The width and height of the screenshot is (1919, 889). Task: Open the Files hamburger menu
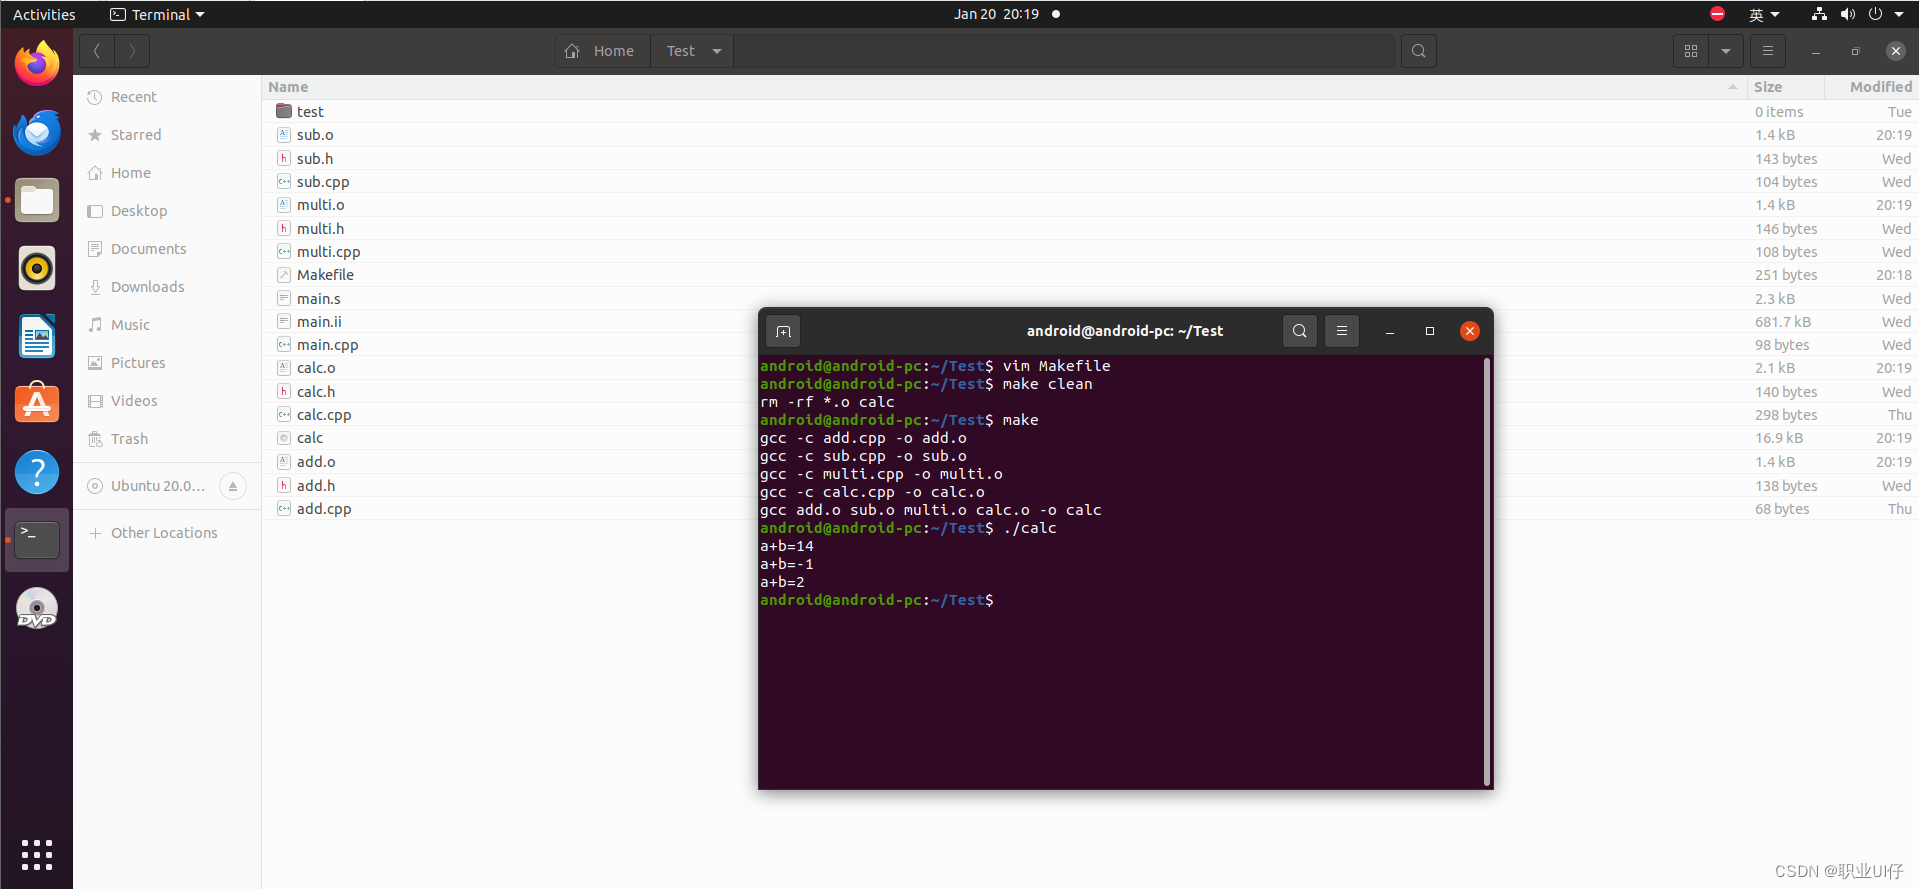(1767, 51)
